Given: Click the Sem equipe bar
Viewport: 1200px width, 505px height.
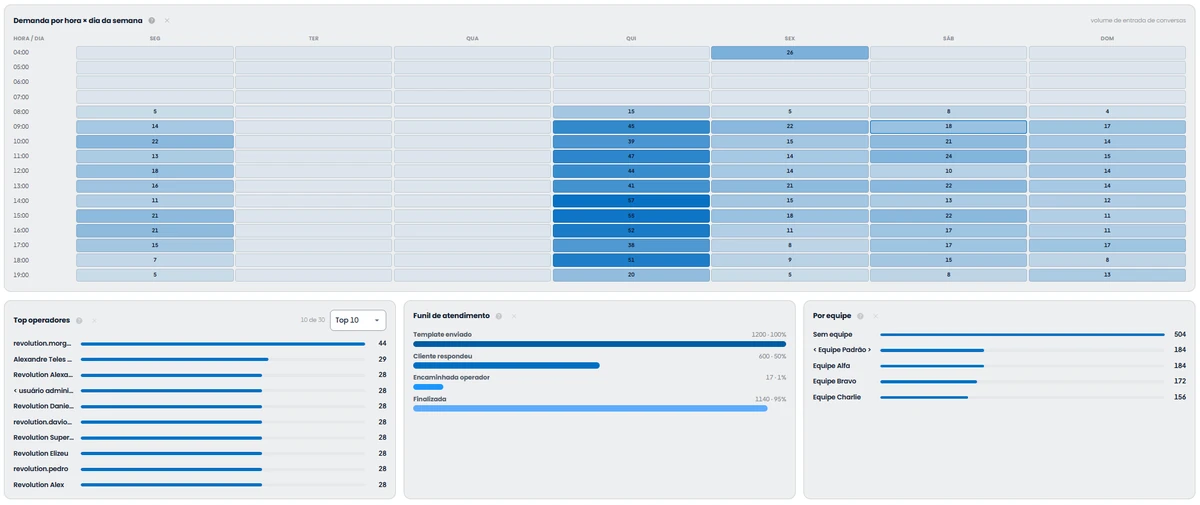Looking at the screenshot, I should (1022, 334).
